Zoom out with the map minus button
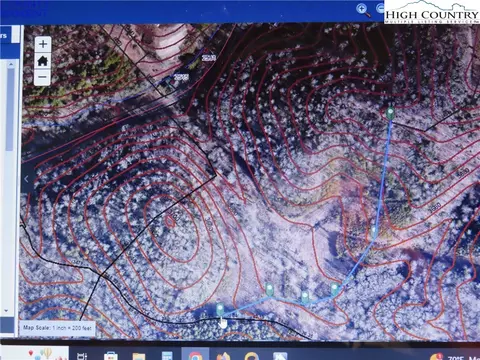 click(43, 77)
